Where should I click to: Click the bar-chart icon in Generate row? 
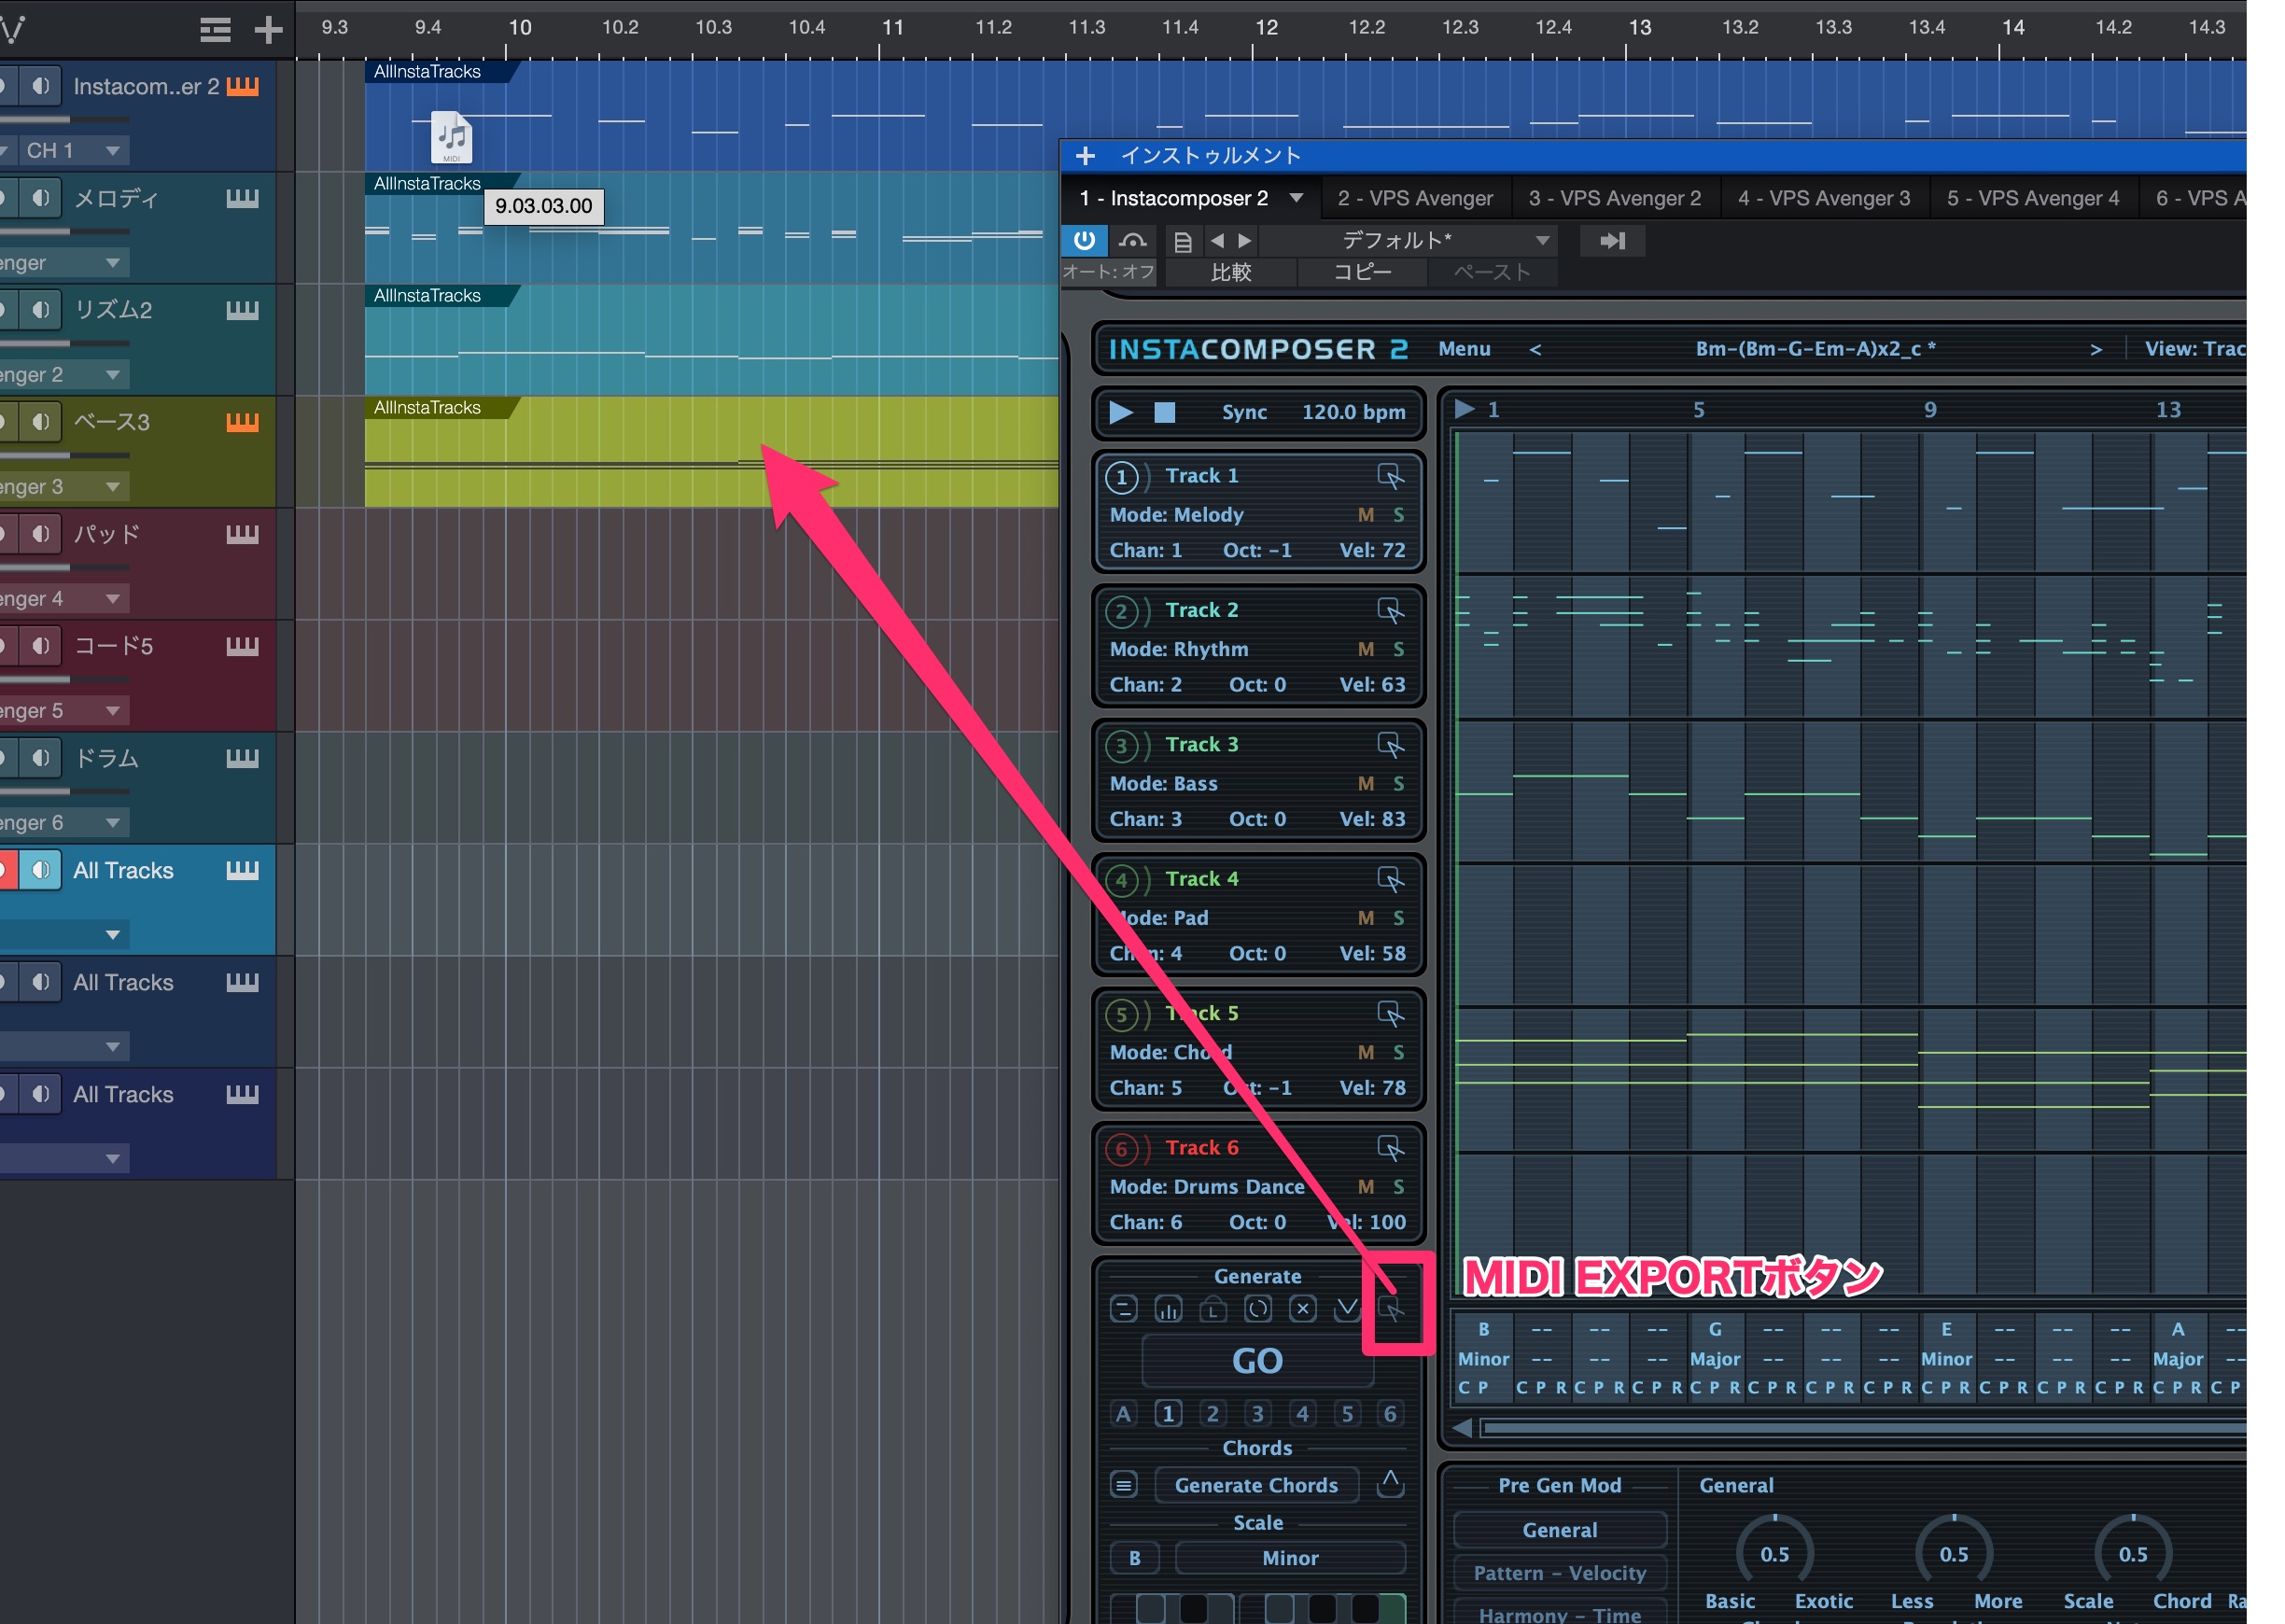coord(1168,1309)
